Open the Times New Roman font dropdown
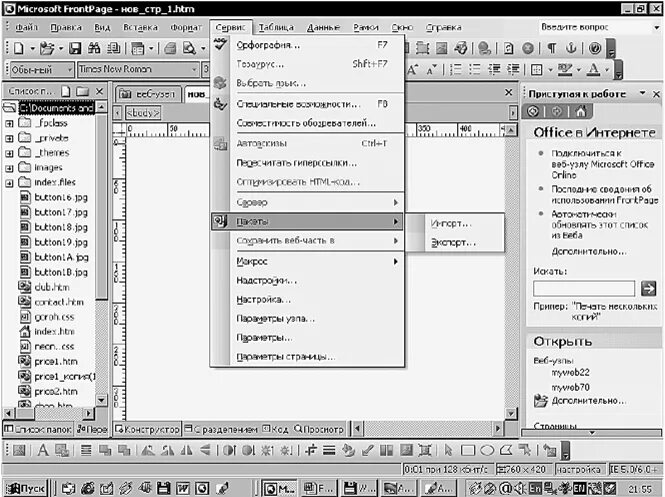Viewport: 665px width, 497px height. (194, 69)
